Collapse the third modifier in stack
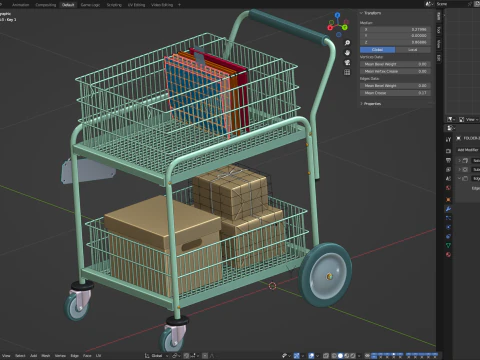The image size is (480, 360). coord(459,178)
